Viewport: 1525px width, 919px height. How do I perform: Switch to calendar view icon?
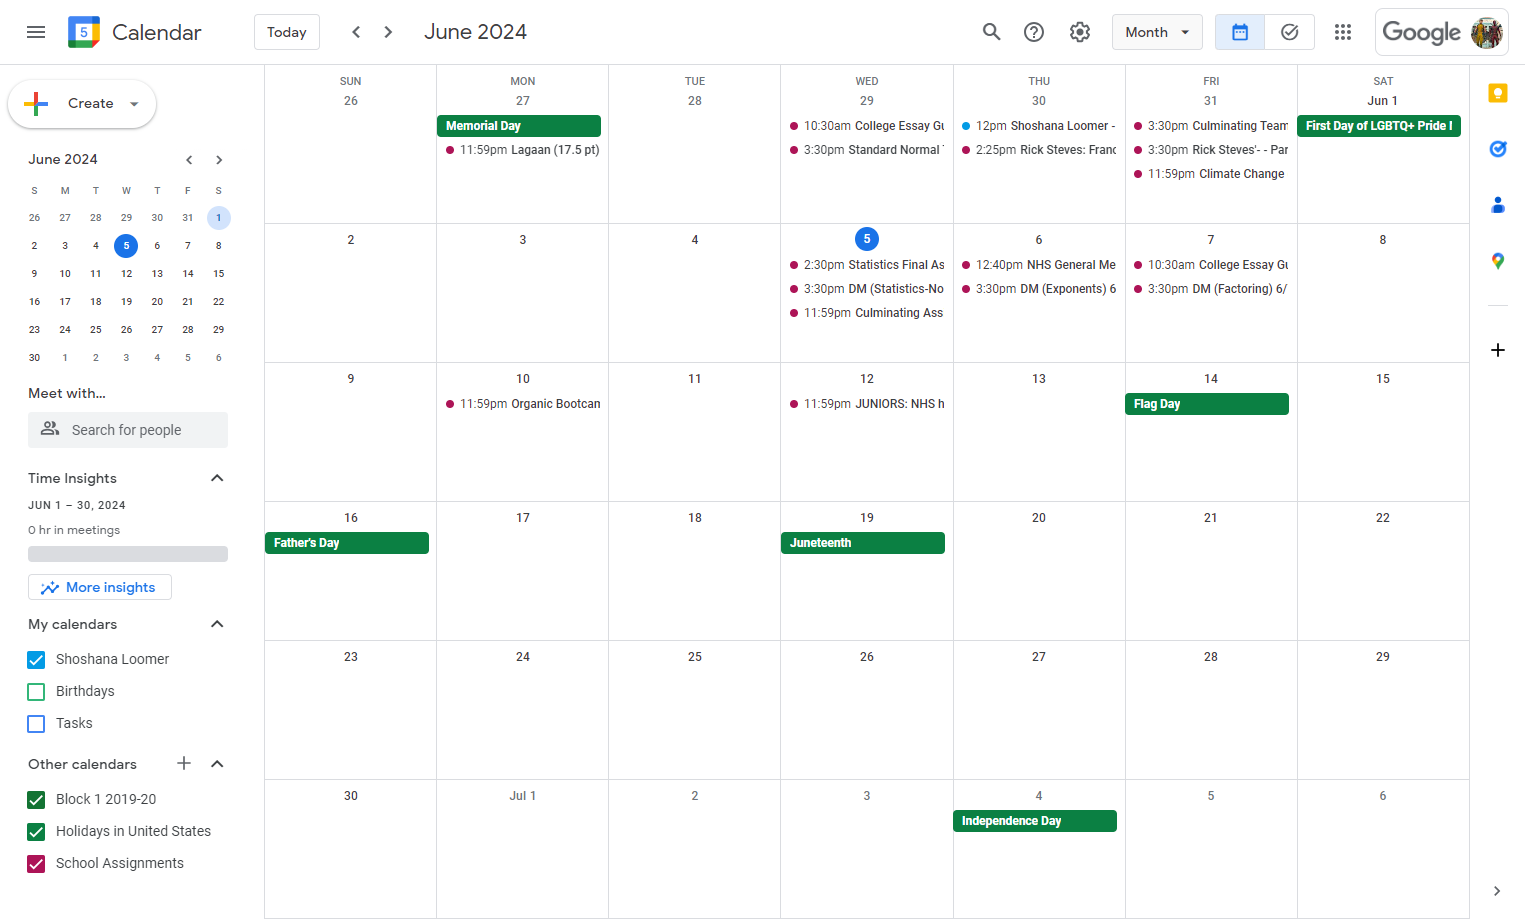coord(1240,32)
